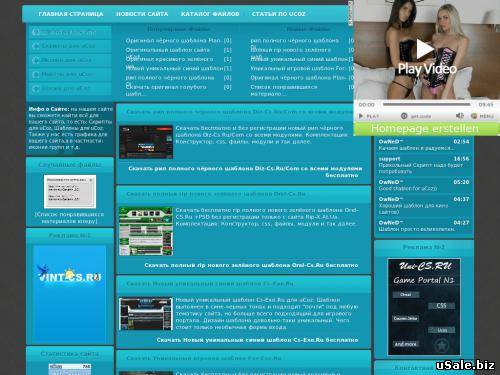Screen dimensions: 500x375
Task: Open the green Onil-Cs.Ru template thumbnail
Action: tap(146, 231)
